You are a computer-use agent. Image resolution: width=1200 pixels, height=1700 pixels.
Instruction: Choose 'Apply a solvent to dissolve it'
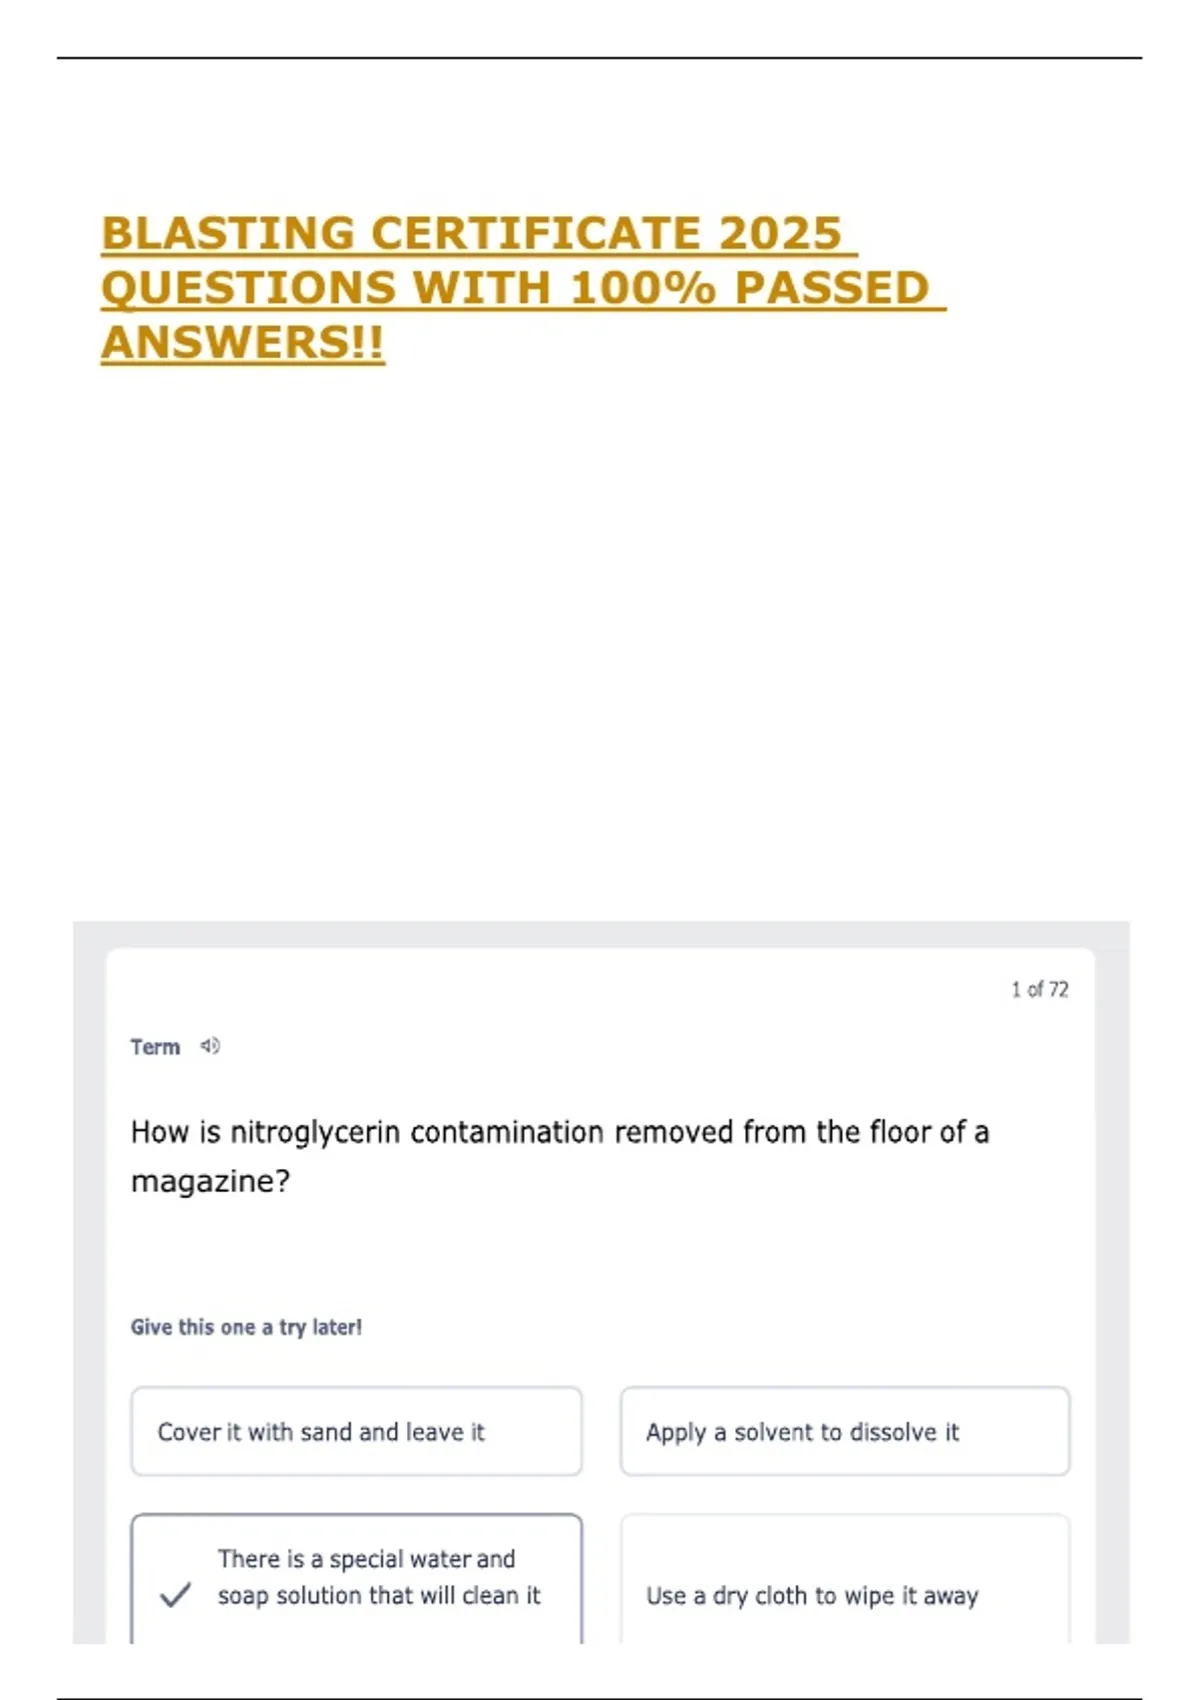[x=802, y=1432]
